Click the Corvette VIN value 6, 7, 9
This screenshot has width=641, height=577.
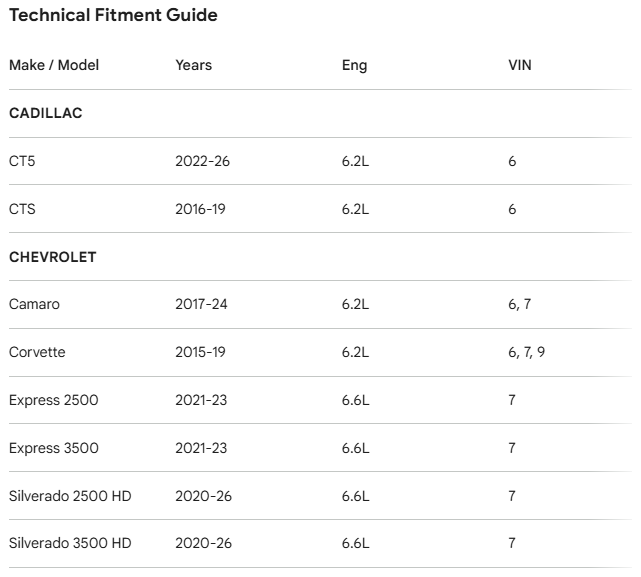tap(526, 352)
